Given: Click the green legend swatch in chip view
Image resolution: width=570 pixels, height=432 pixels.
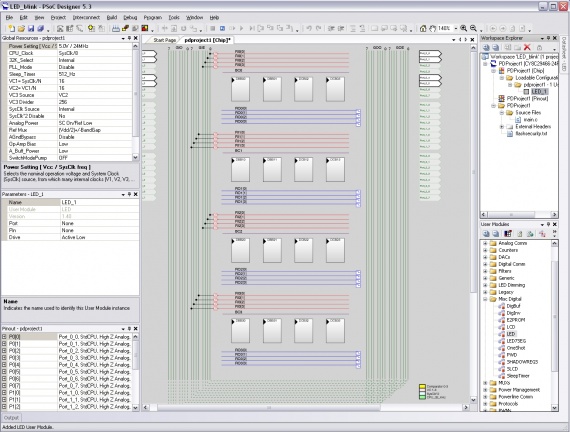Looking at the screenshot, I should (422, 397).
